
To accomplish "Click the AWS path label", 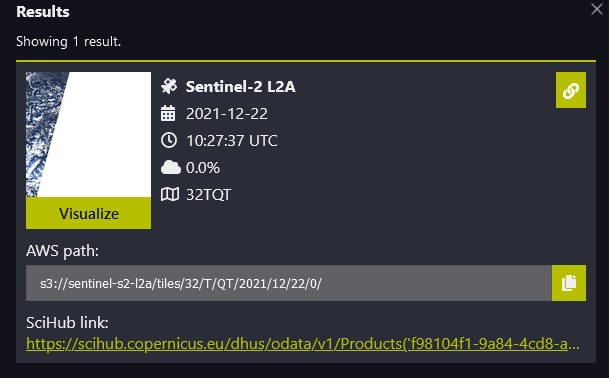I will point(62,251).
